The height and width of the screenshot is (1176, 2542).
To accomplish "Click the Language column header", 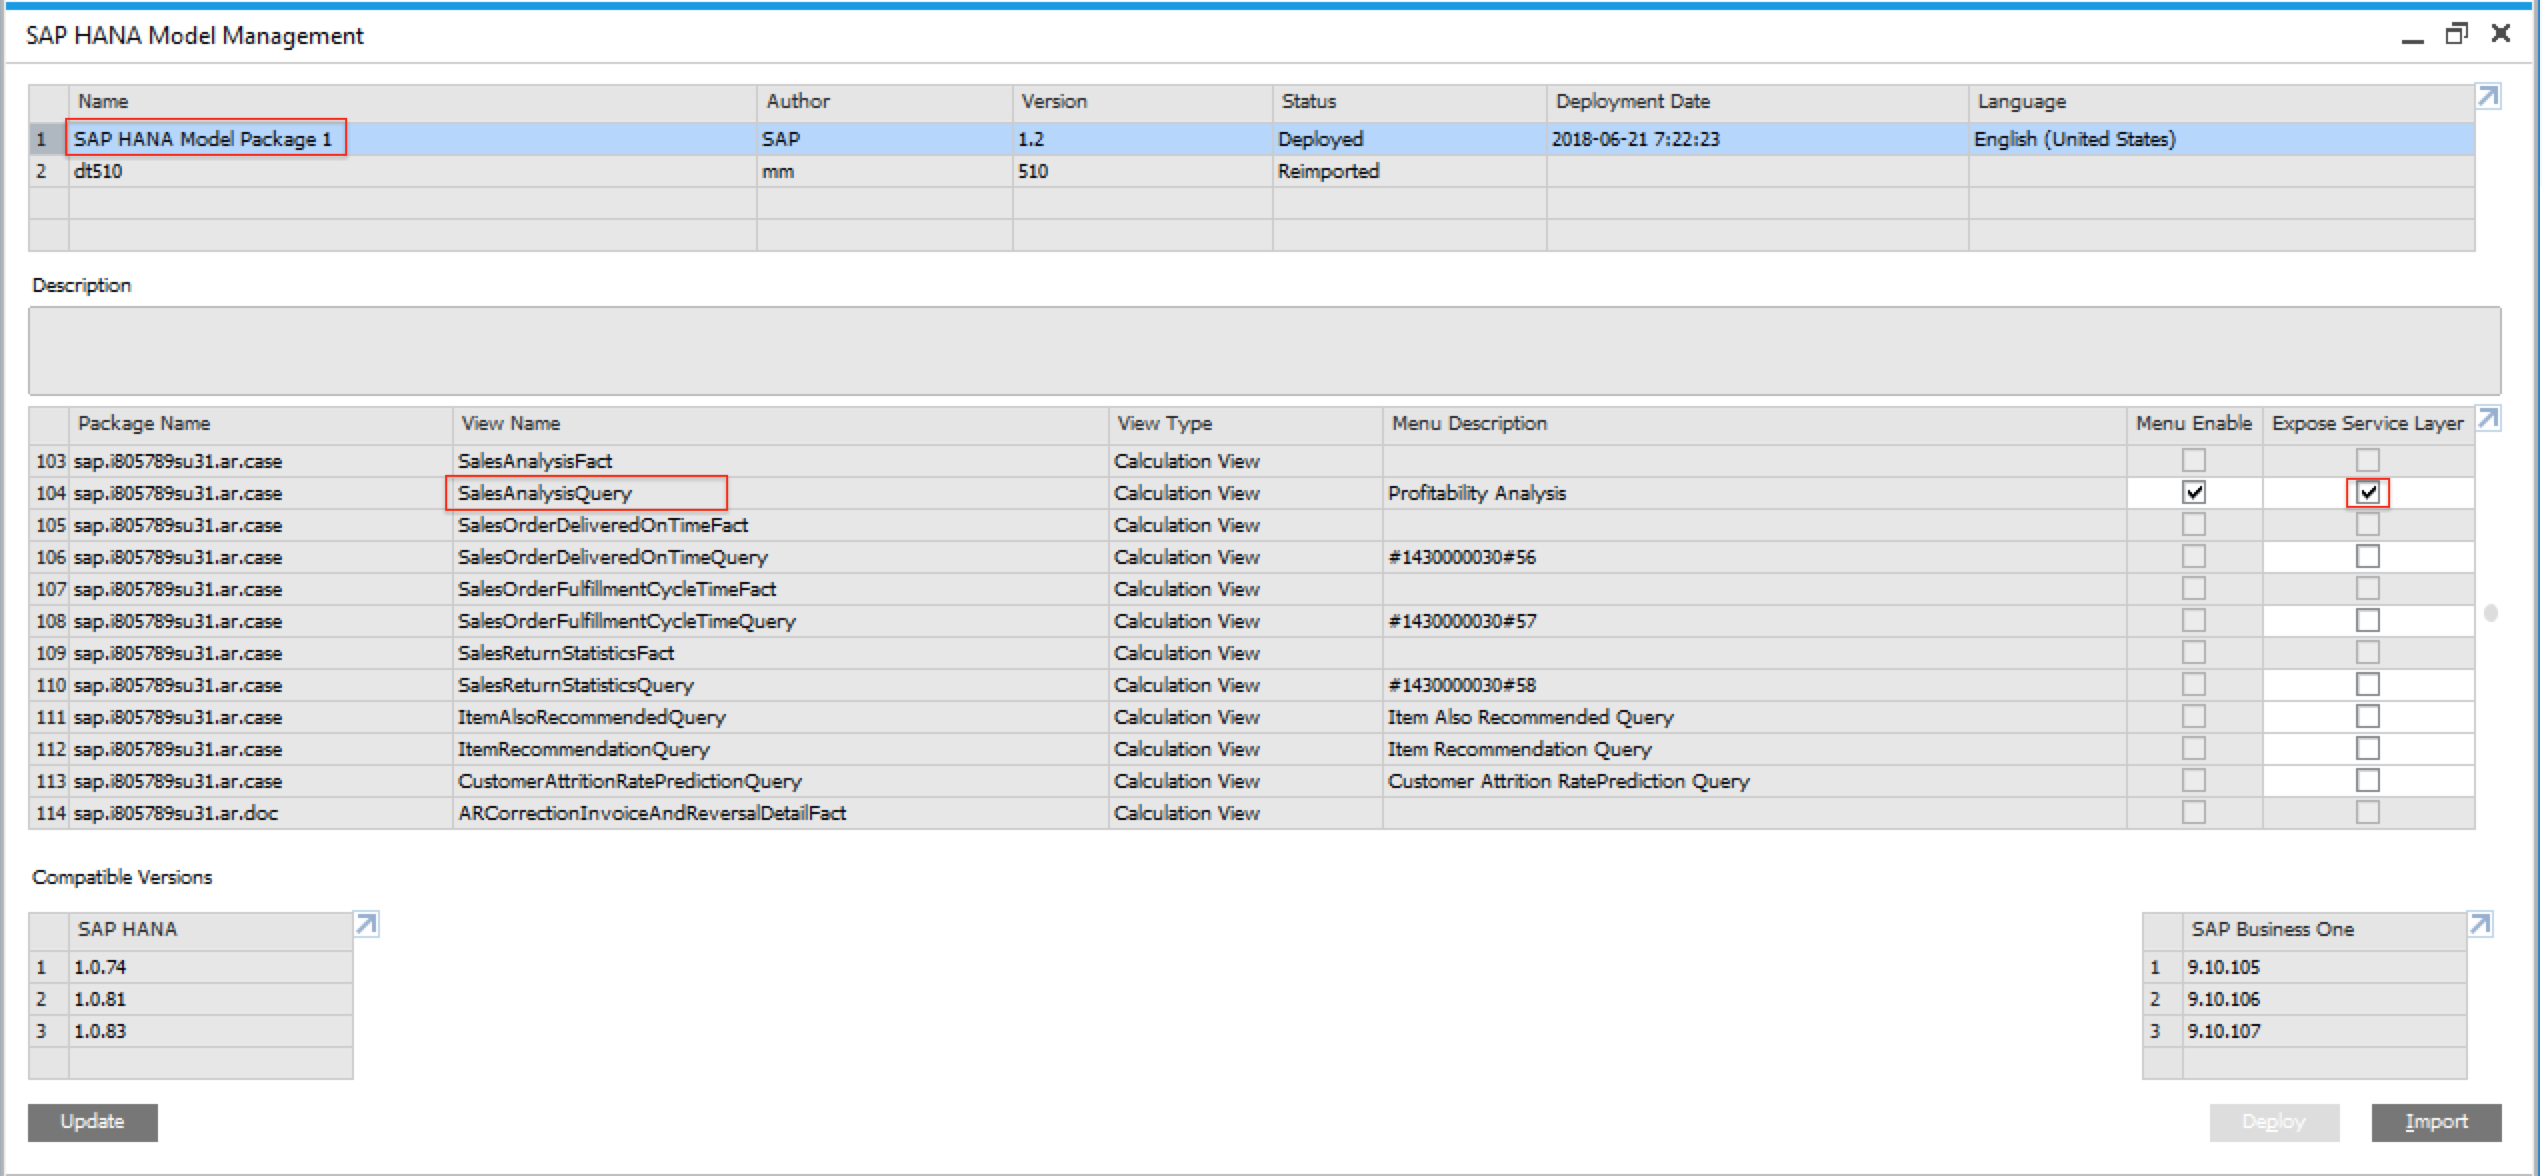I will 2222,102.
